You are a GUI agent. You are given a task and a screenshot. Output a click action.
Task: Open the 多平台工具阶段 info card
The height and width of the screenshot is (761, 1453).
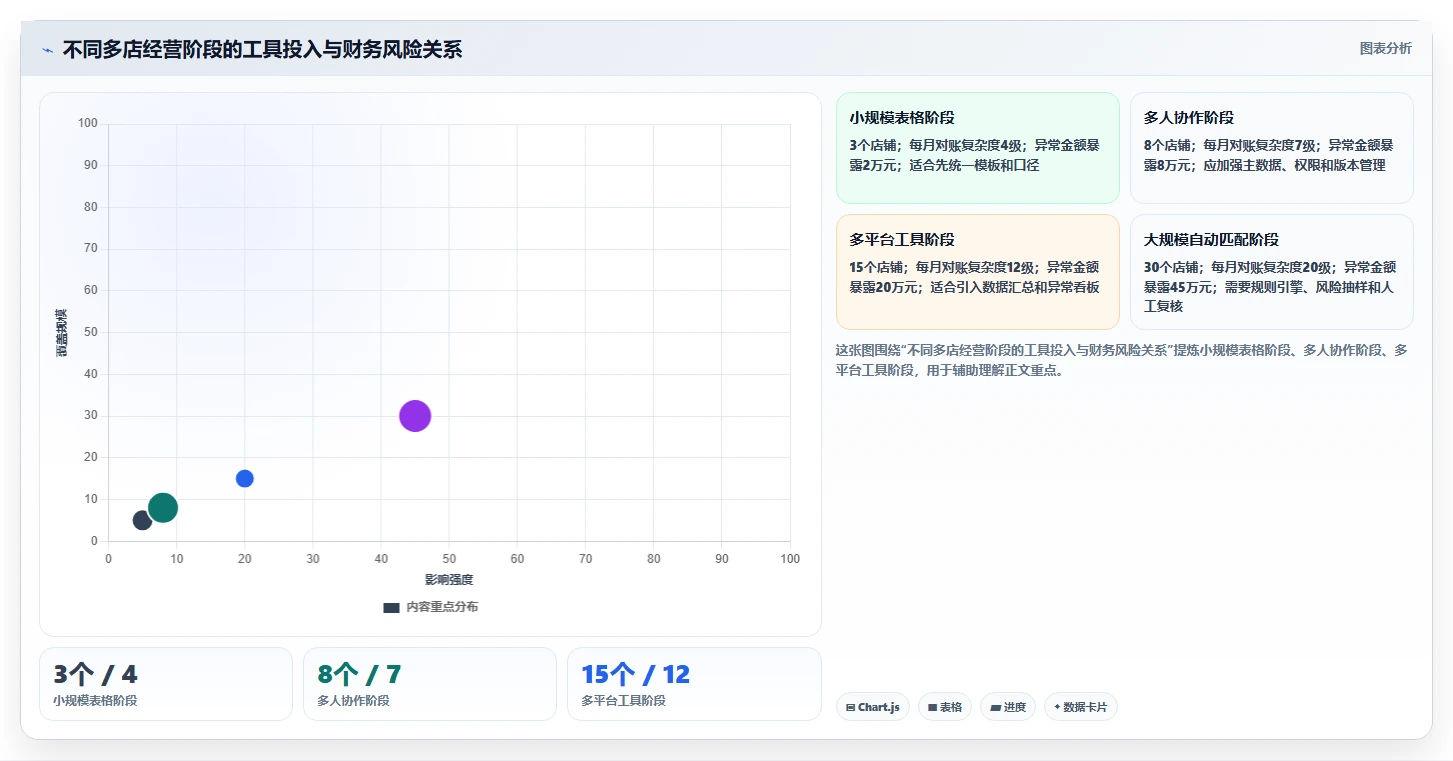click(977, 271)
